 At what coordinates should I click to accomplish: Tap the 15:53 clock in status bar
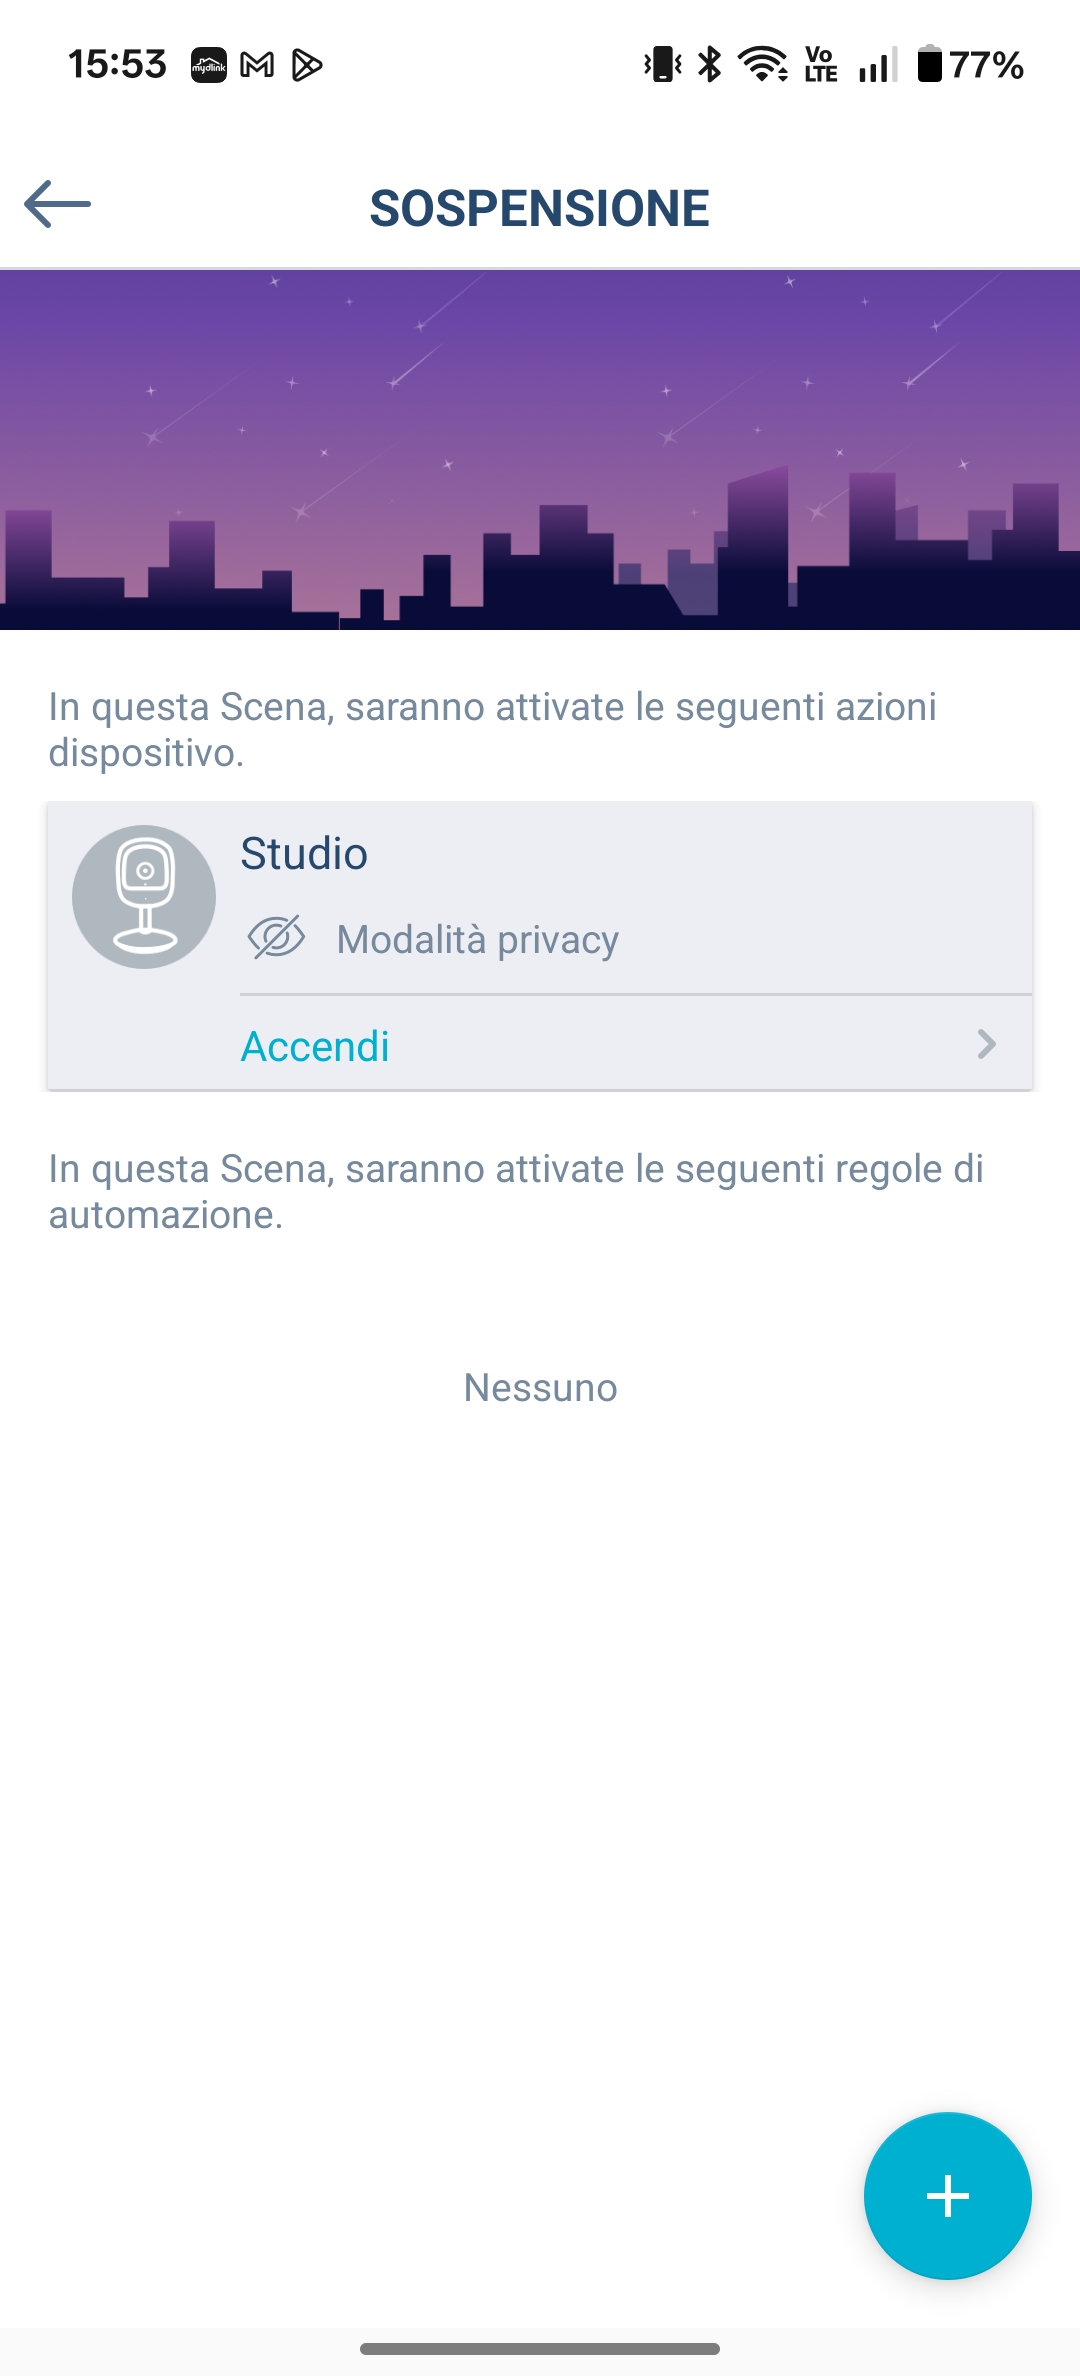(117, 65)
